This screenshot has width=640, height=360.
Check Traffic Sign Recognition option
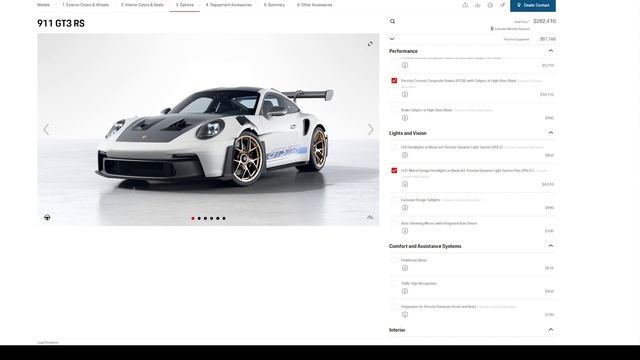pyautogui.click(x=394, y=283)
